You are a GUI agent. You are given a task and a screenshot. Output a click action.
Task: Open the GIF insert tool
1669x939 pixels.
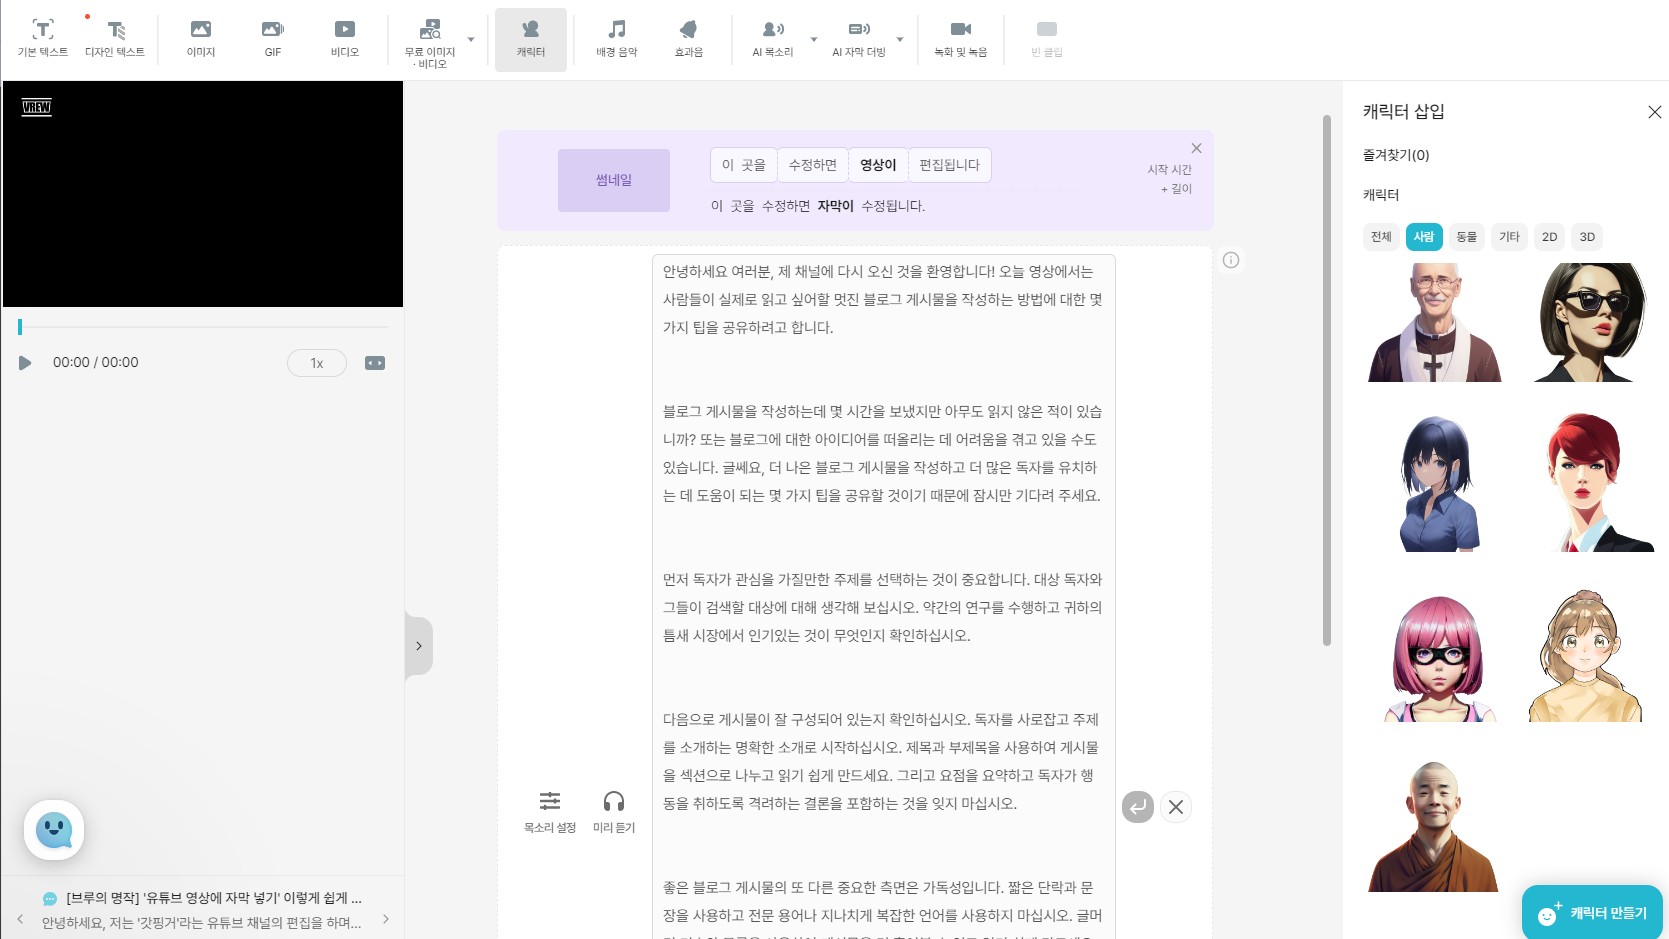[x=273, y=39]
